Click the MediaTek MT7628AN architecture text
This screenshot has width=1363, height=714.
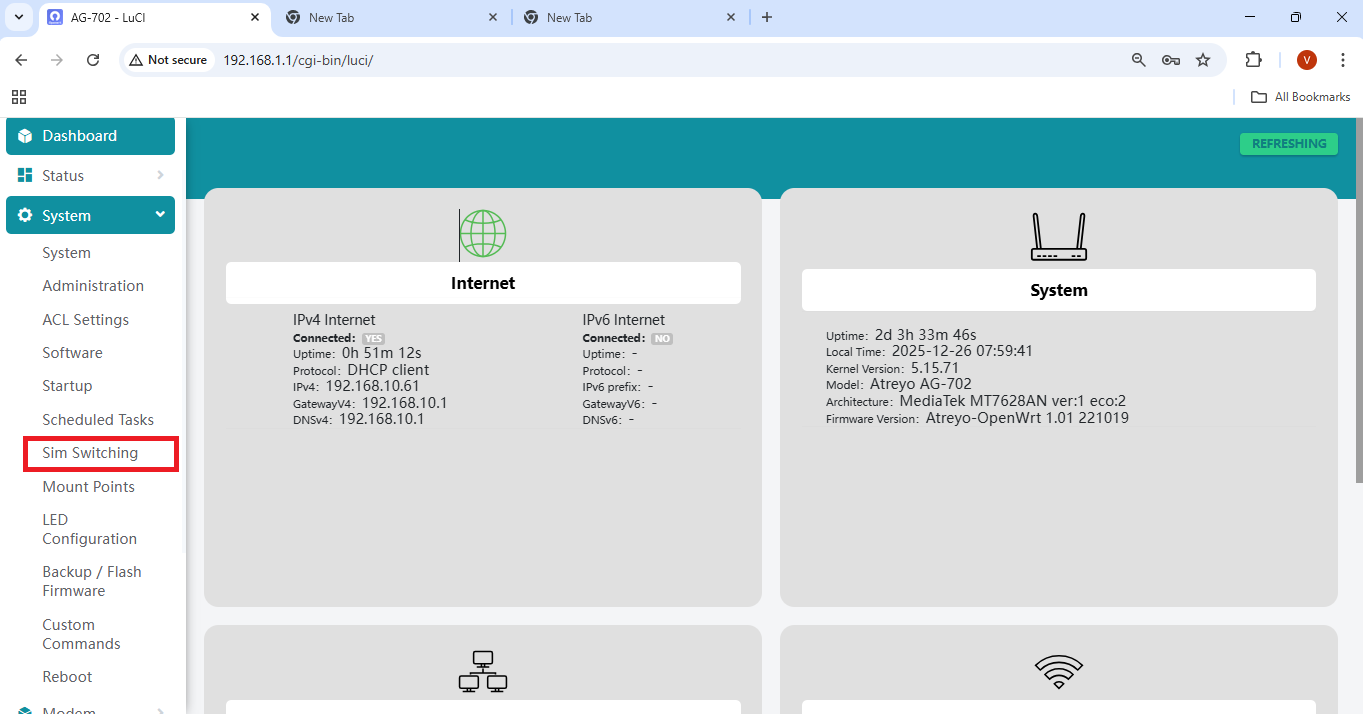click(x=1013, y=401)
